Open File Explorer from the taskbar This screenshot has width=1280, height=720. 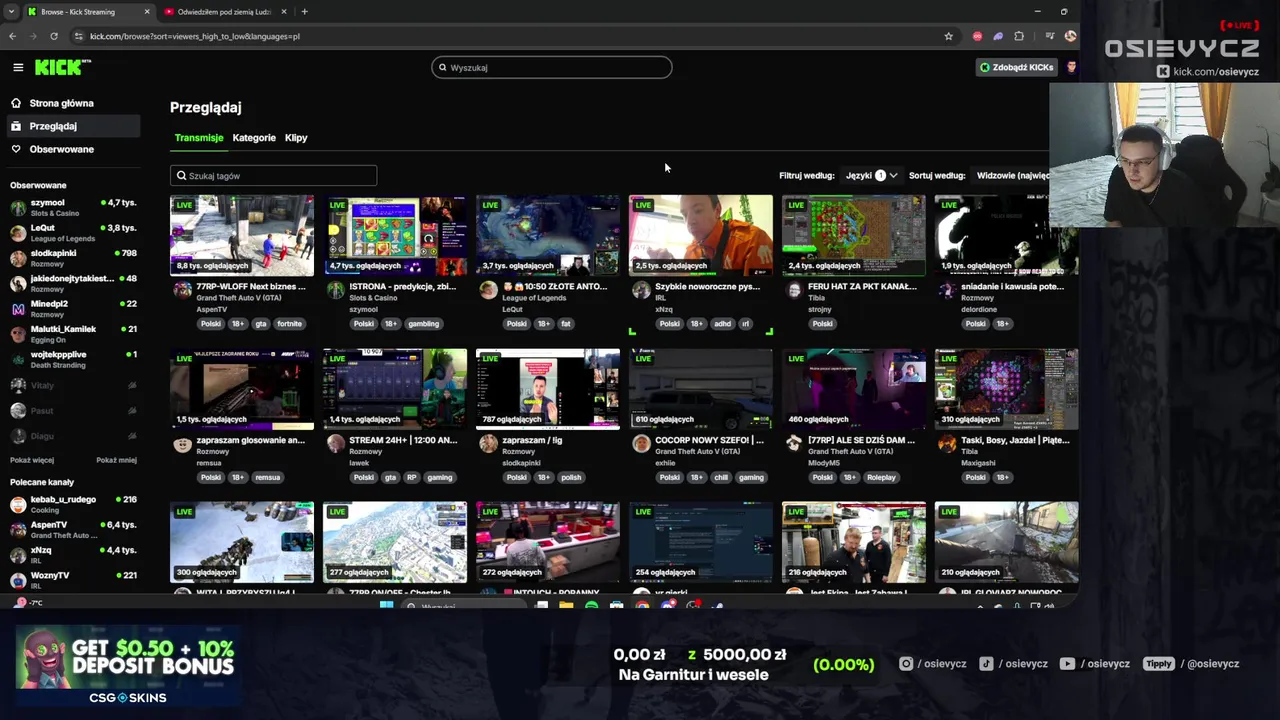click(x=566, y=606)
